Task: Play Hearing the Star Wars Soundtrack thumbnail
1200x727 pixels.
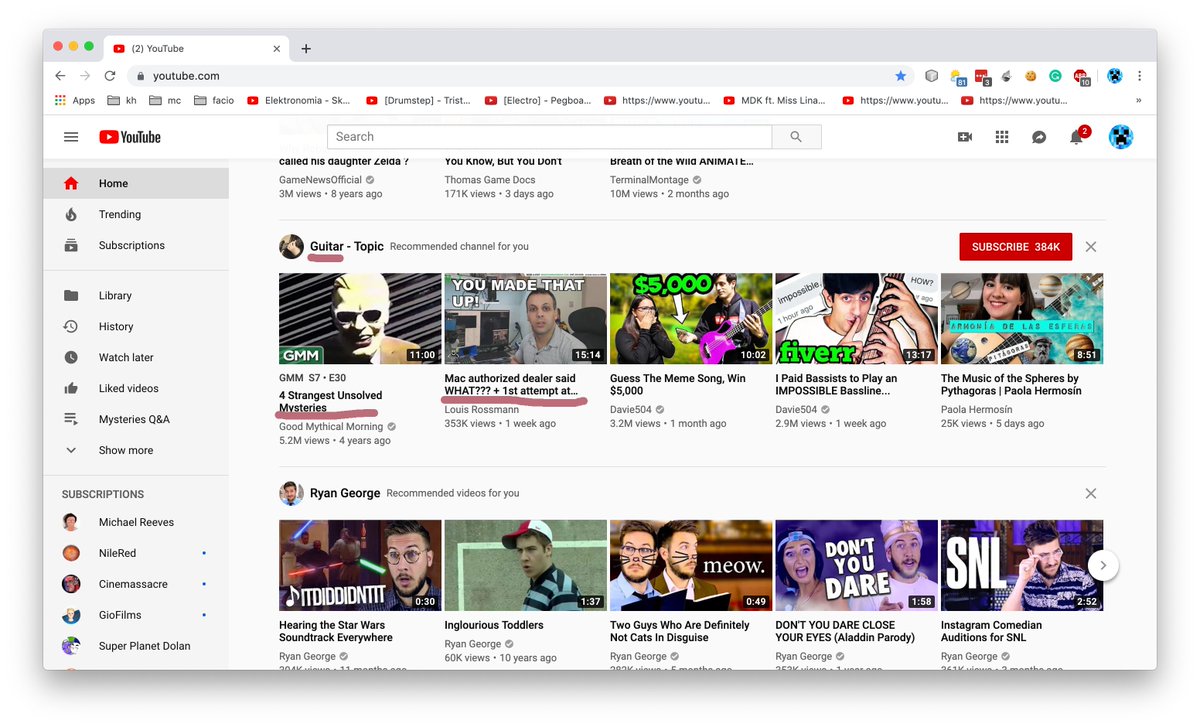Action: tap(360, 565)
